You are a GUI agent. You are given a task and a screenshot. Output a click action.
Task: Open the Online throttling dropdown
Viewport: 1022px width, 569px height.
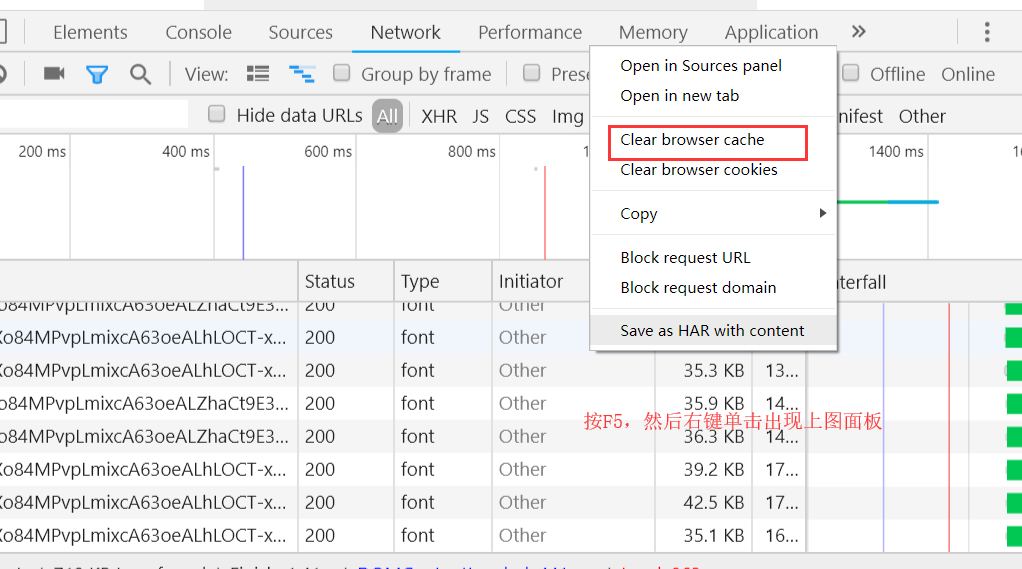[968, 74]
